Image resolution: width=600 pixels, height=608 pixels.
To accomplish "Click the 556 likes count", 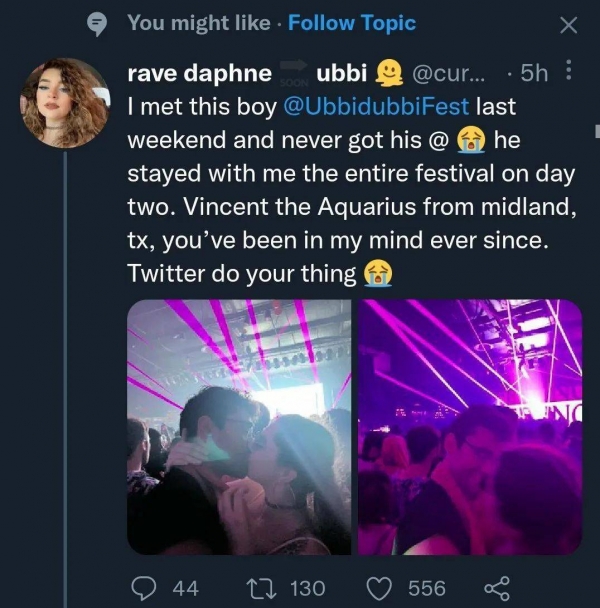I will point(427,588).
